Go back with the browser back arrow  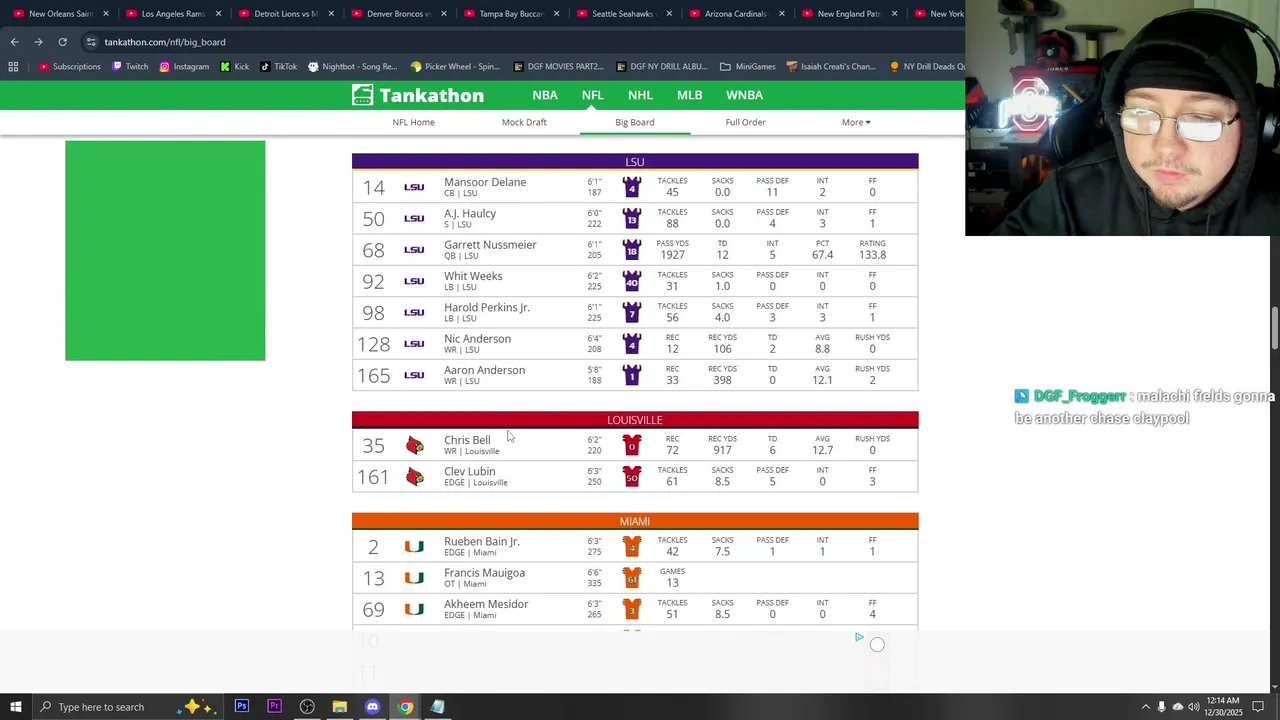coord(14,42)
